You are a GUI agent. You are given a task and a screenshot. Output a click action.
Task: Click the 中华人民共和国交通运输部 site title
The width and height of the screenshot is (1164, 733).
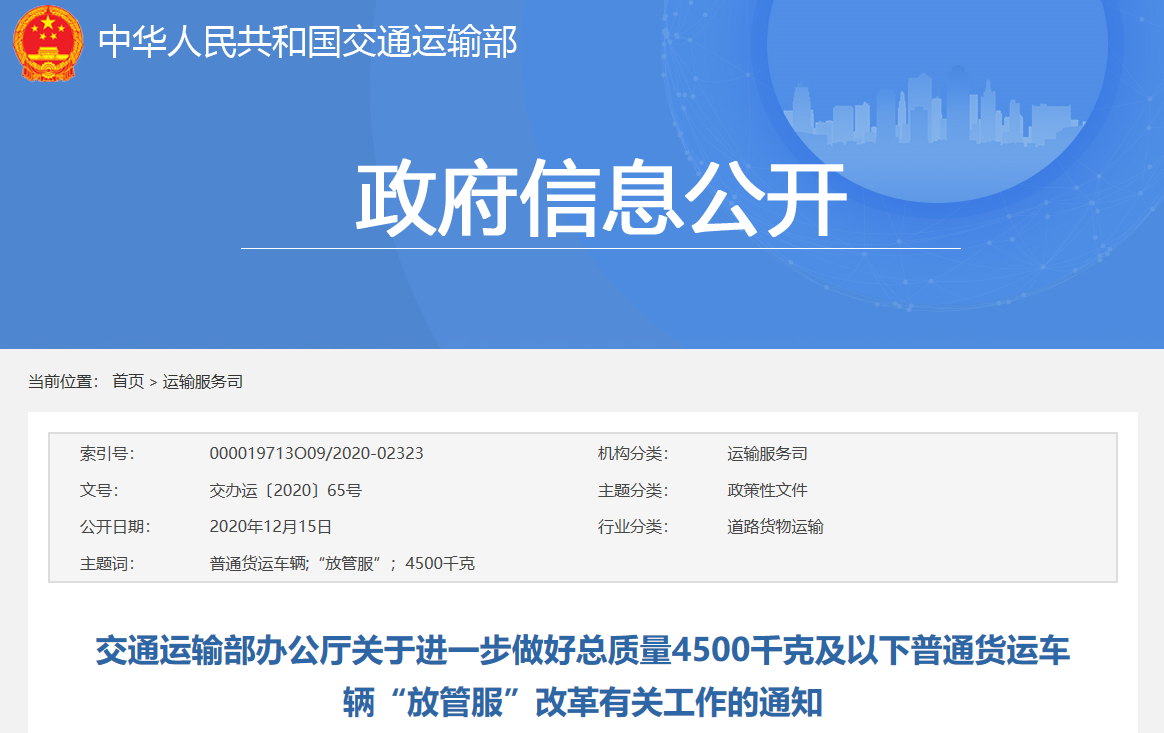pos(307,41)
